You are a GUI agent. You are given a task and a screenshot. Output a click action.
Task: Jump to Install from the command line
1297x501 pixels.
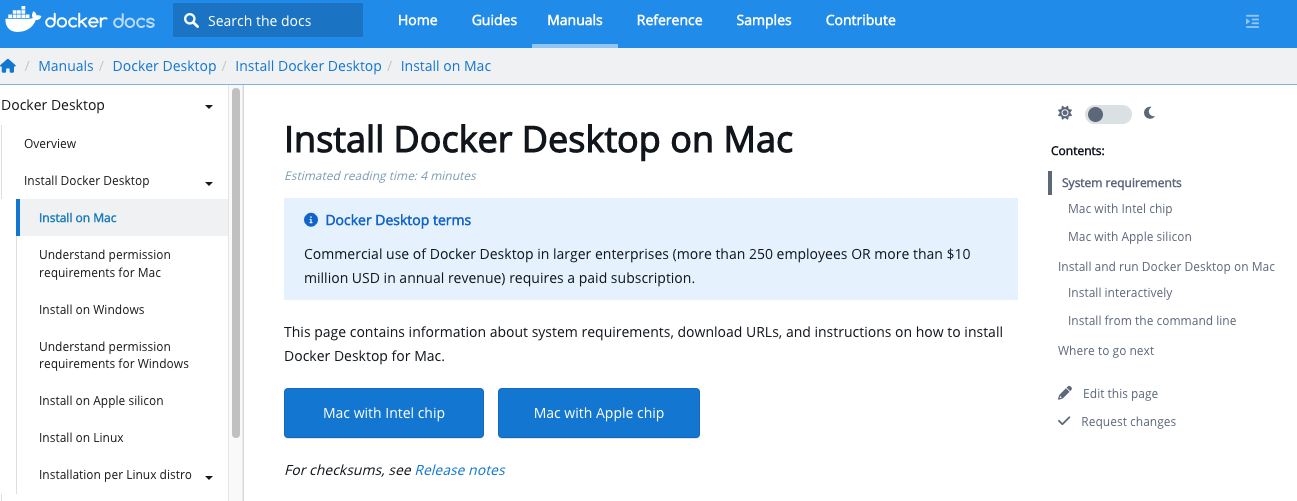pos(1152,321)
